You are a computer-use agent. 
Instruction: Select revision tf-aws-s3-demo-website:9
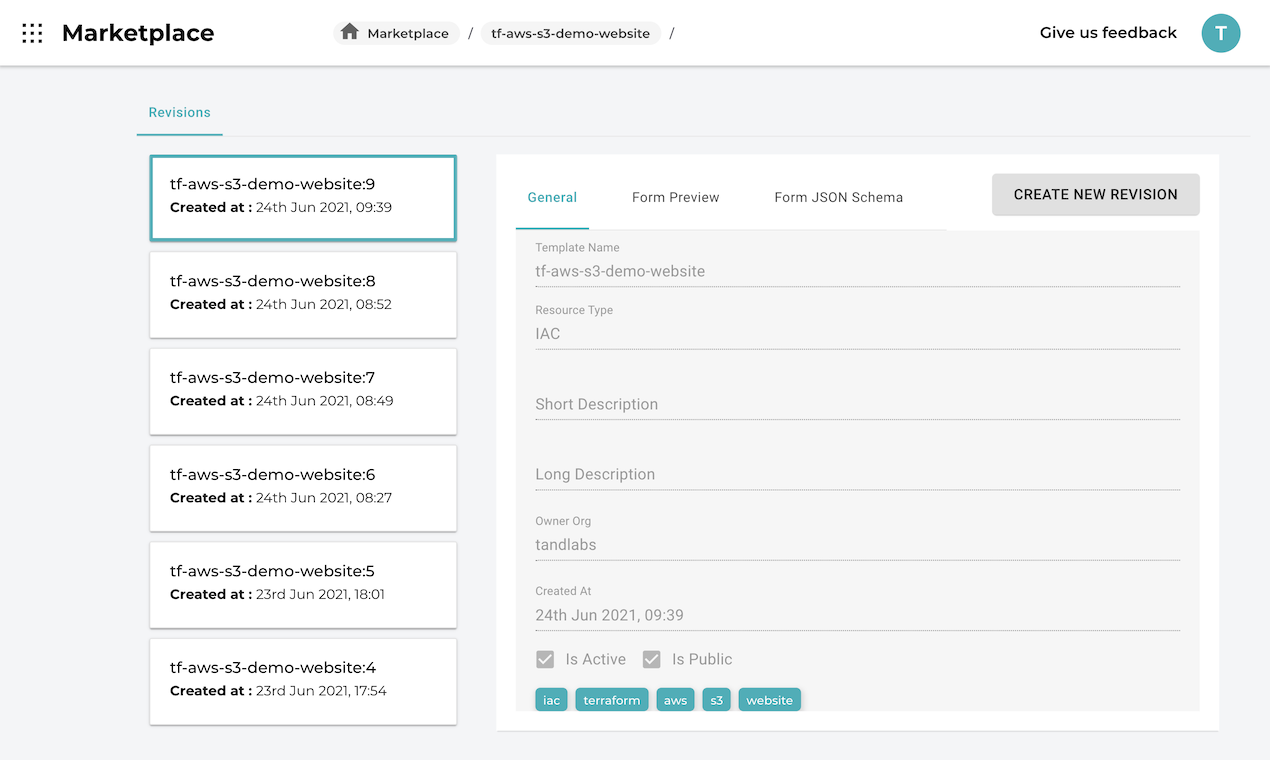point(303,197)
